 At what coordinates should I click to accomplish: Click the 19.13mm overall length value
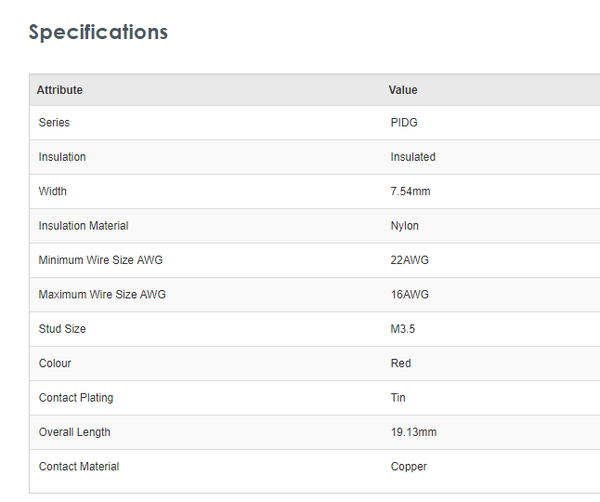click(x=414, y=432)
